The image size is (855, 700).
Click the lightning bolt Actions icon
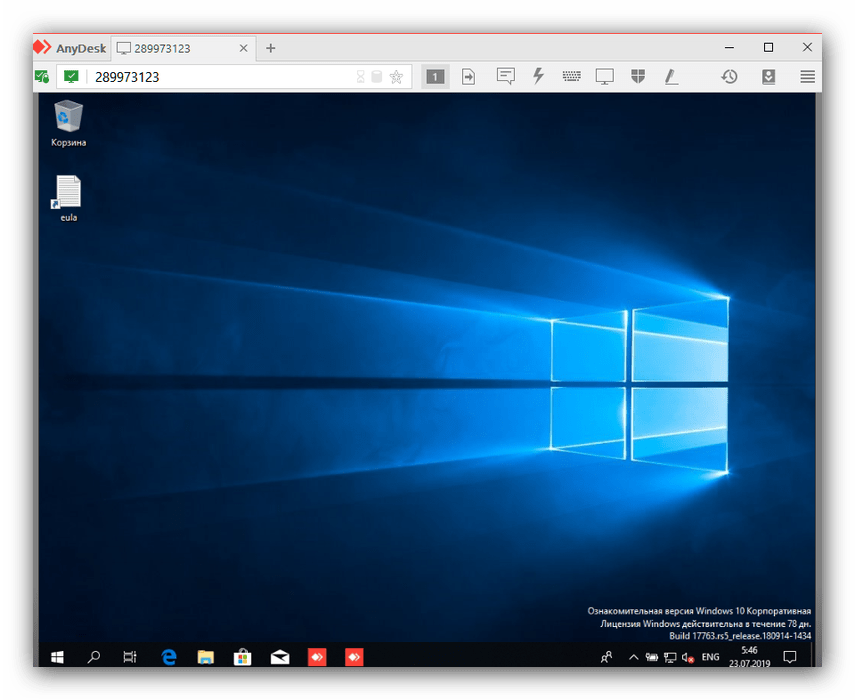coord(538,76)
